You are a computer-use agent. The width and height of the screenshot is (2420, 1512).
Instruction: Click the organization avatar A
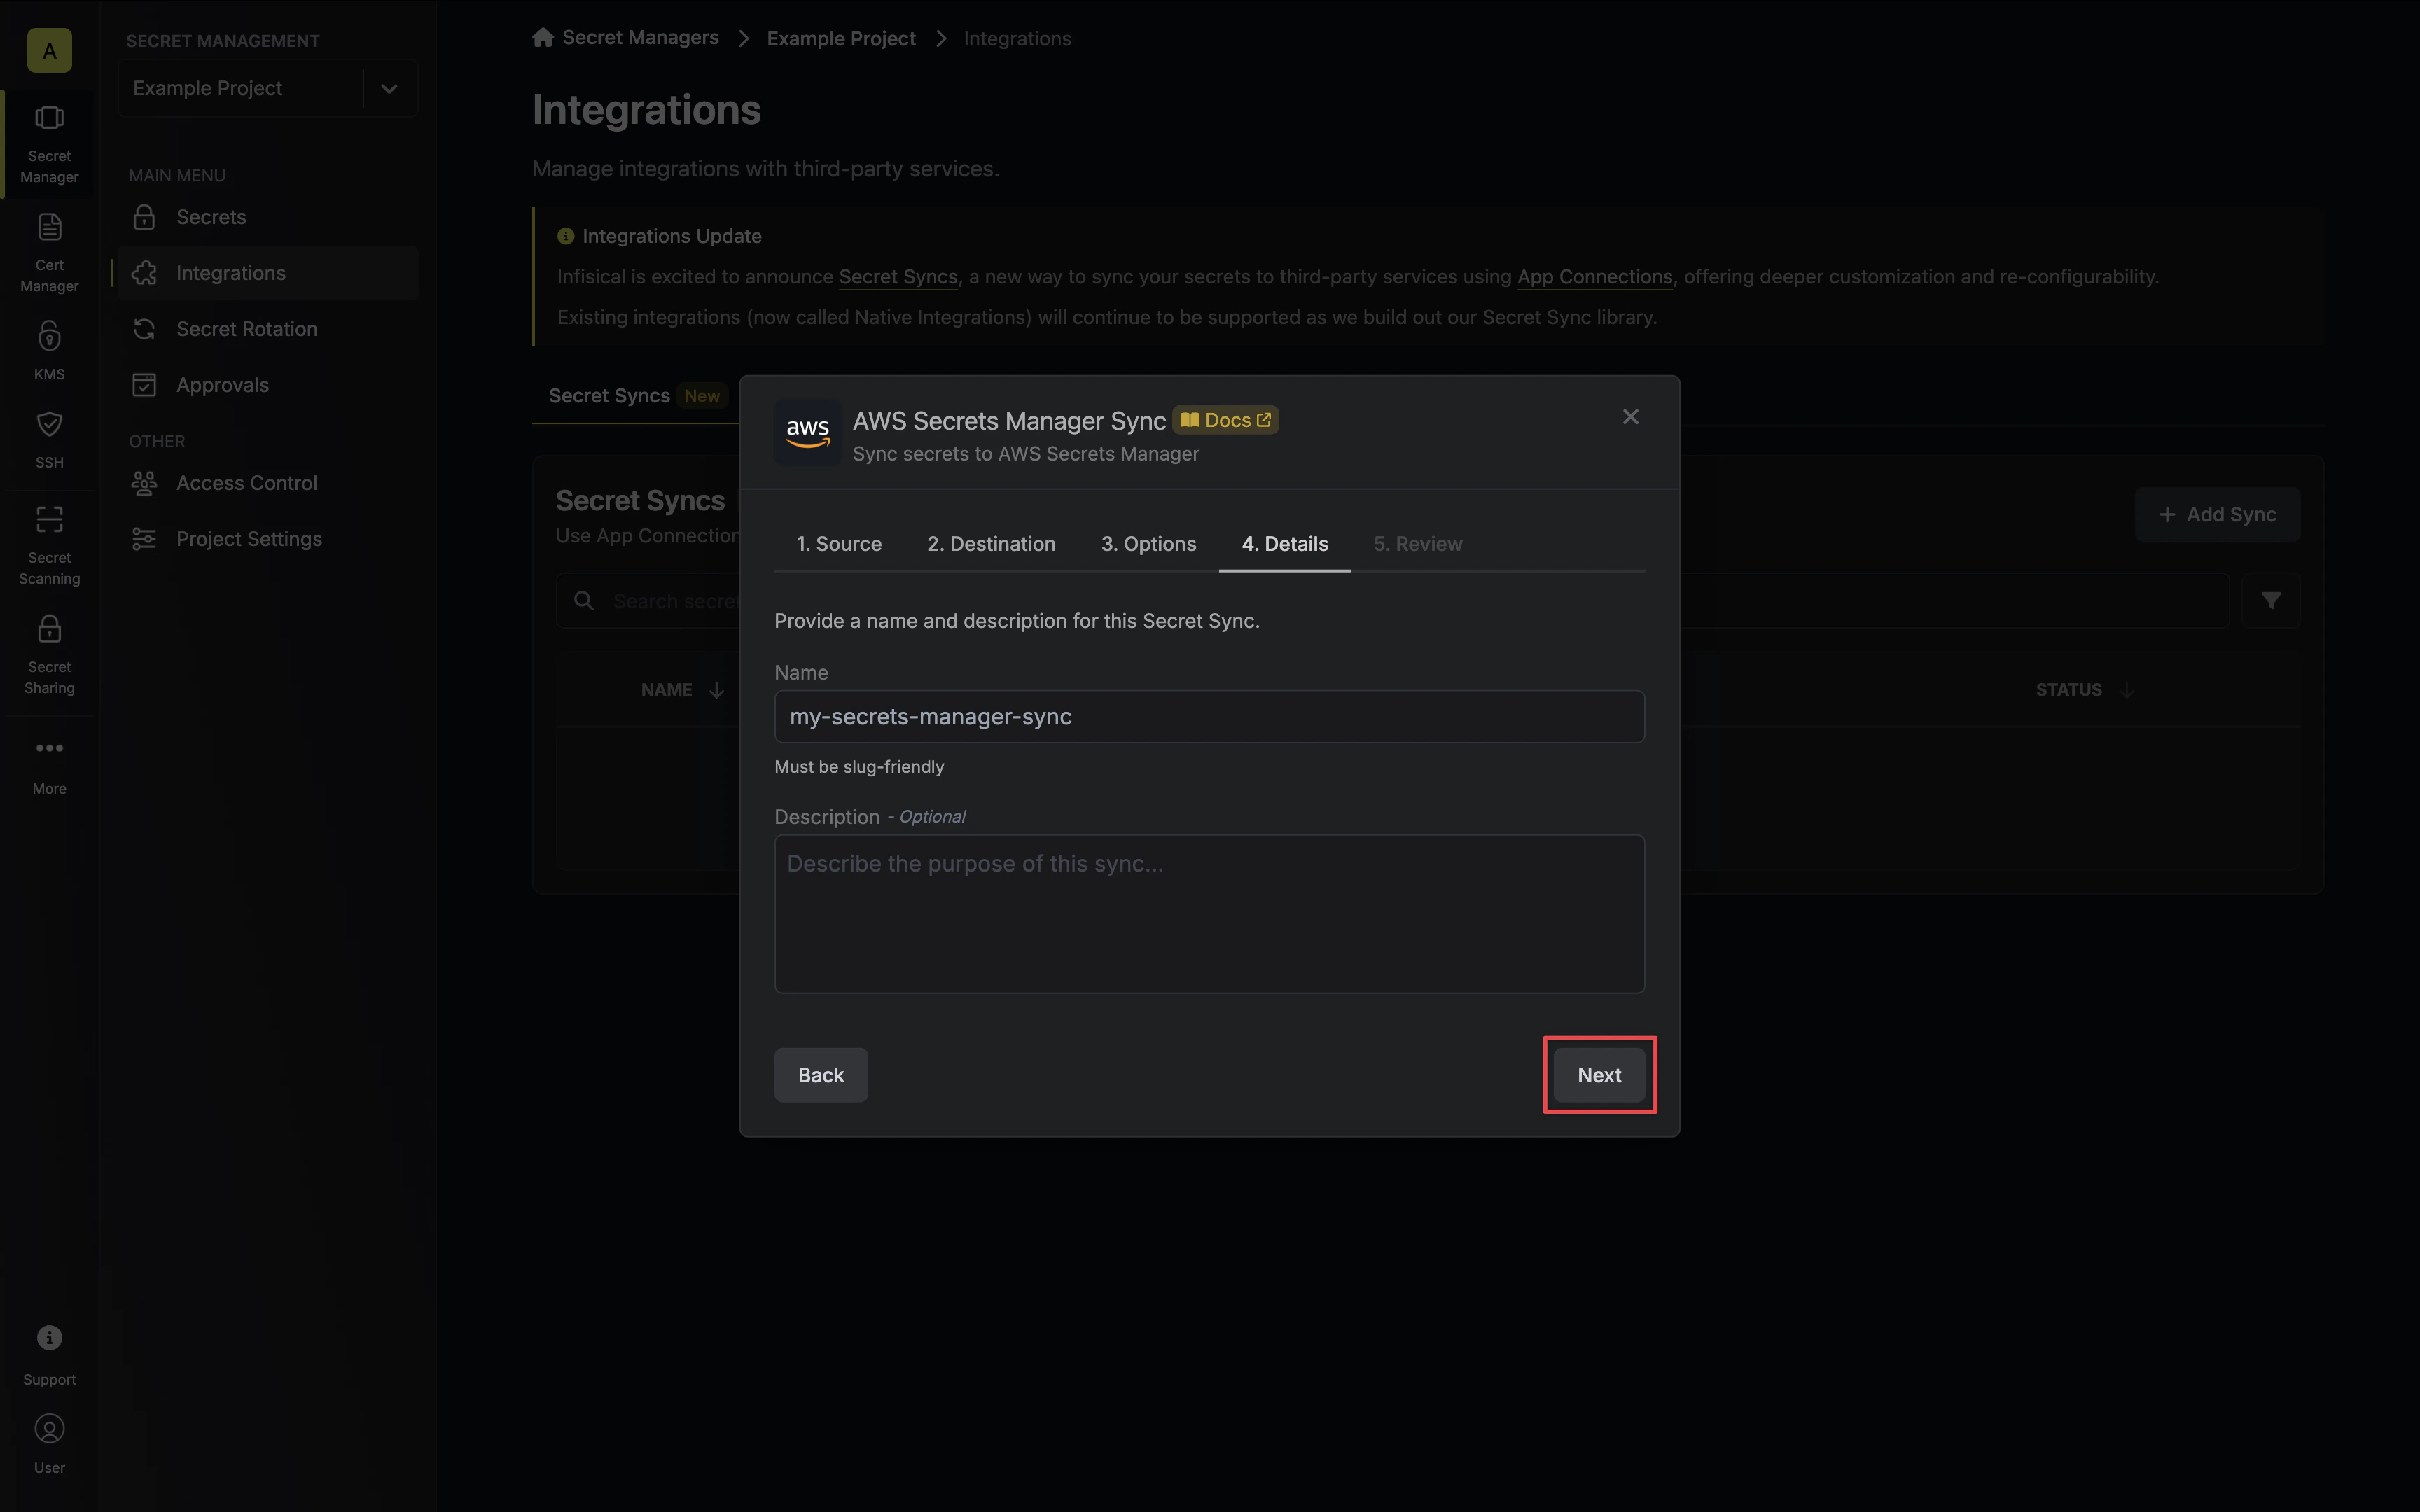[49, 50]
